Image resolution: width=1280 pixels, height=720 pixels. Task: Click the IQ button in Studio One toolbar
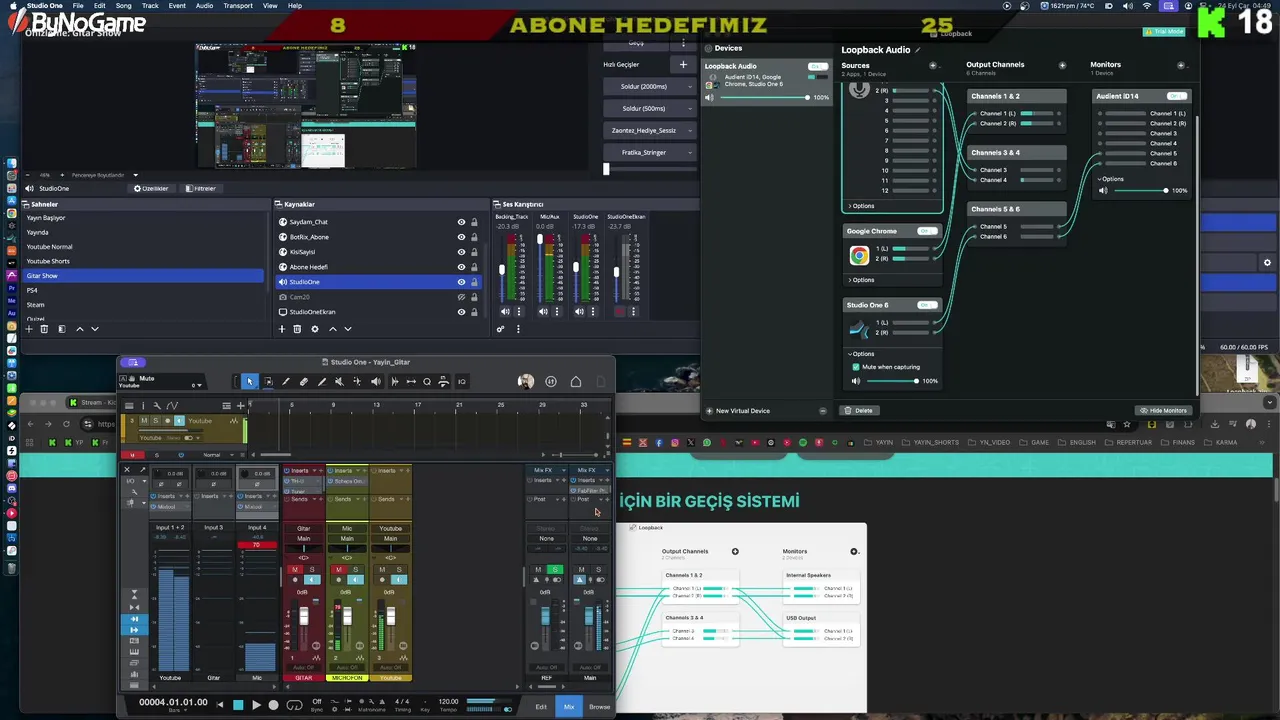[x=461, y=382]
